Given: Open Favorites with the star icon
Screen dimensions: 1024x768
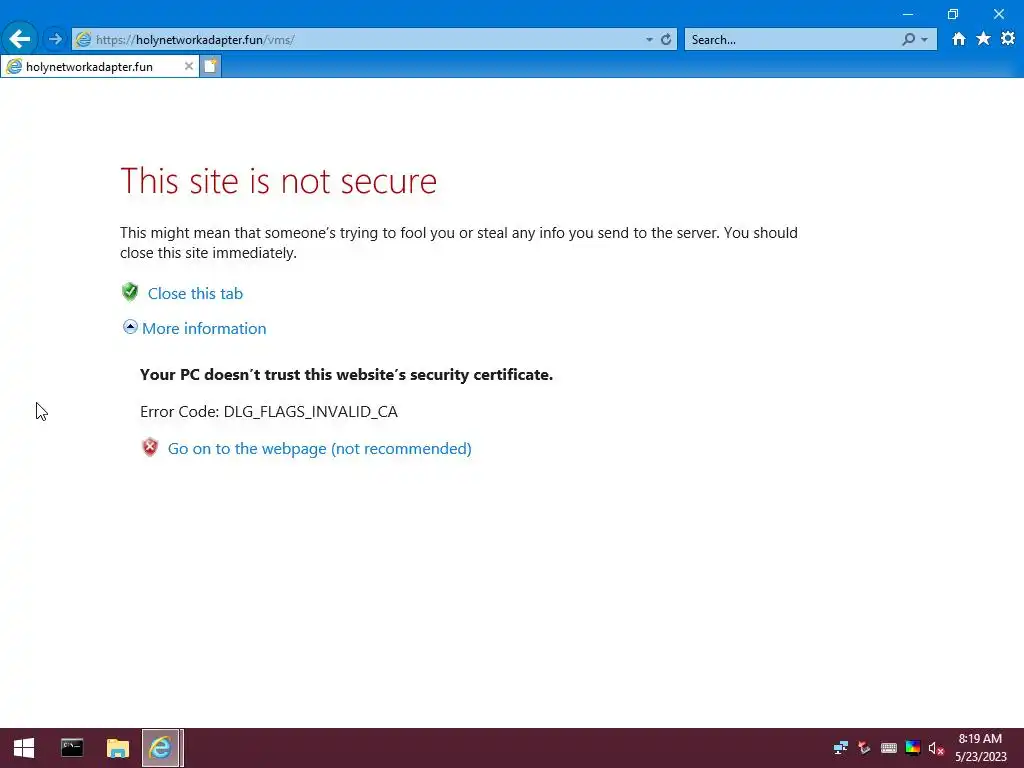Looking at the screenshot, I should pyautogui.click(x=983, y=39).
